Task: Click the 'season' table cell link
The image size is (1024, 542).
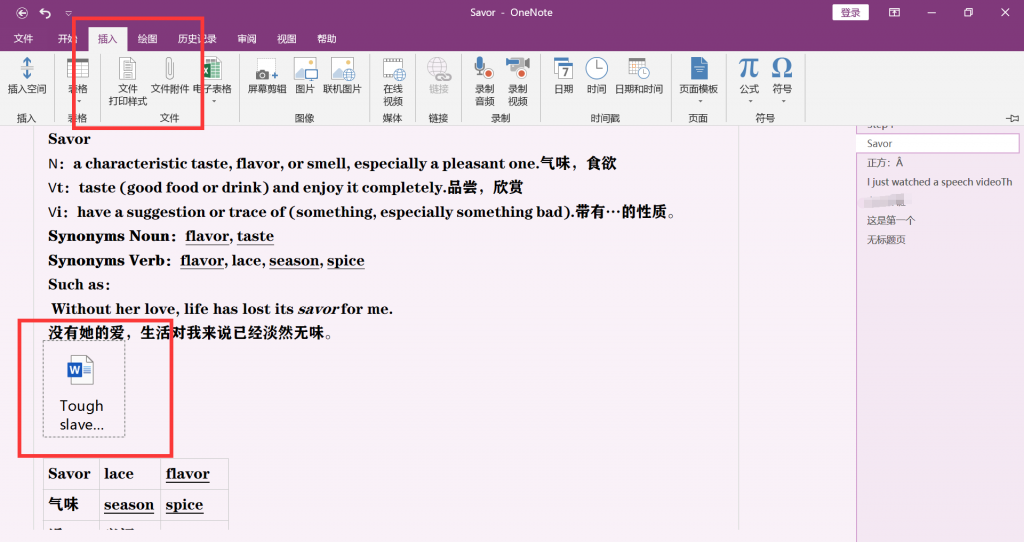Action: [x=129, y=505]
